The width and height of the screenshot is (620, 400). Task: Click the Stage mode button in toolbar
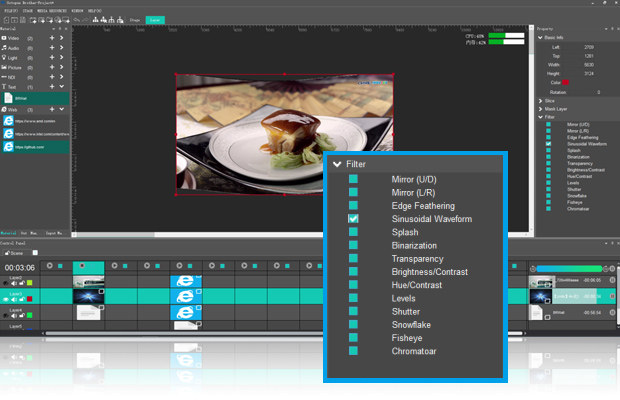click(x=135, y=20)
